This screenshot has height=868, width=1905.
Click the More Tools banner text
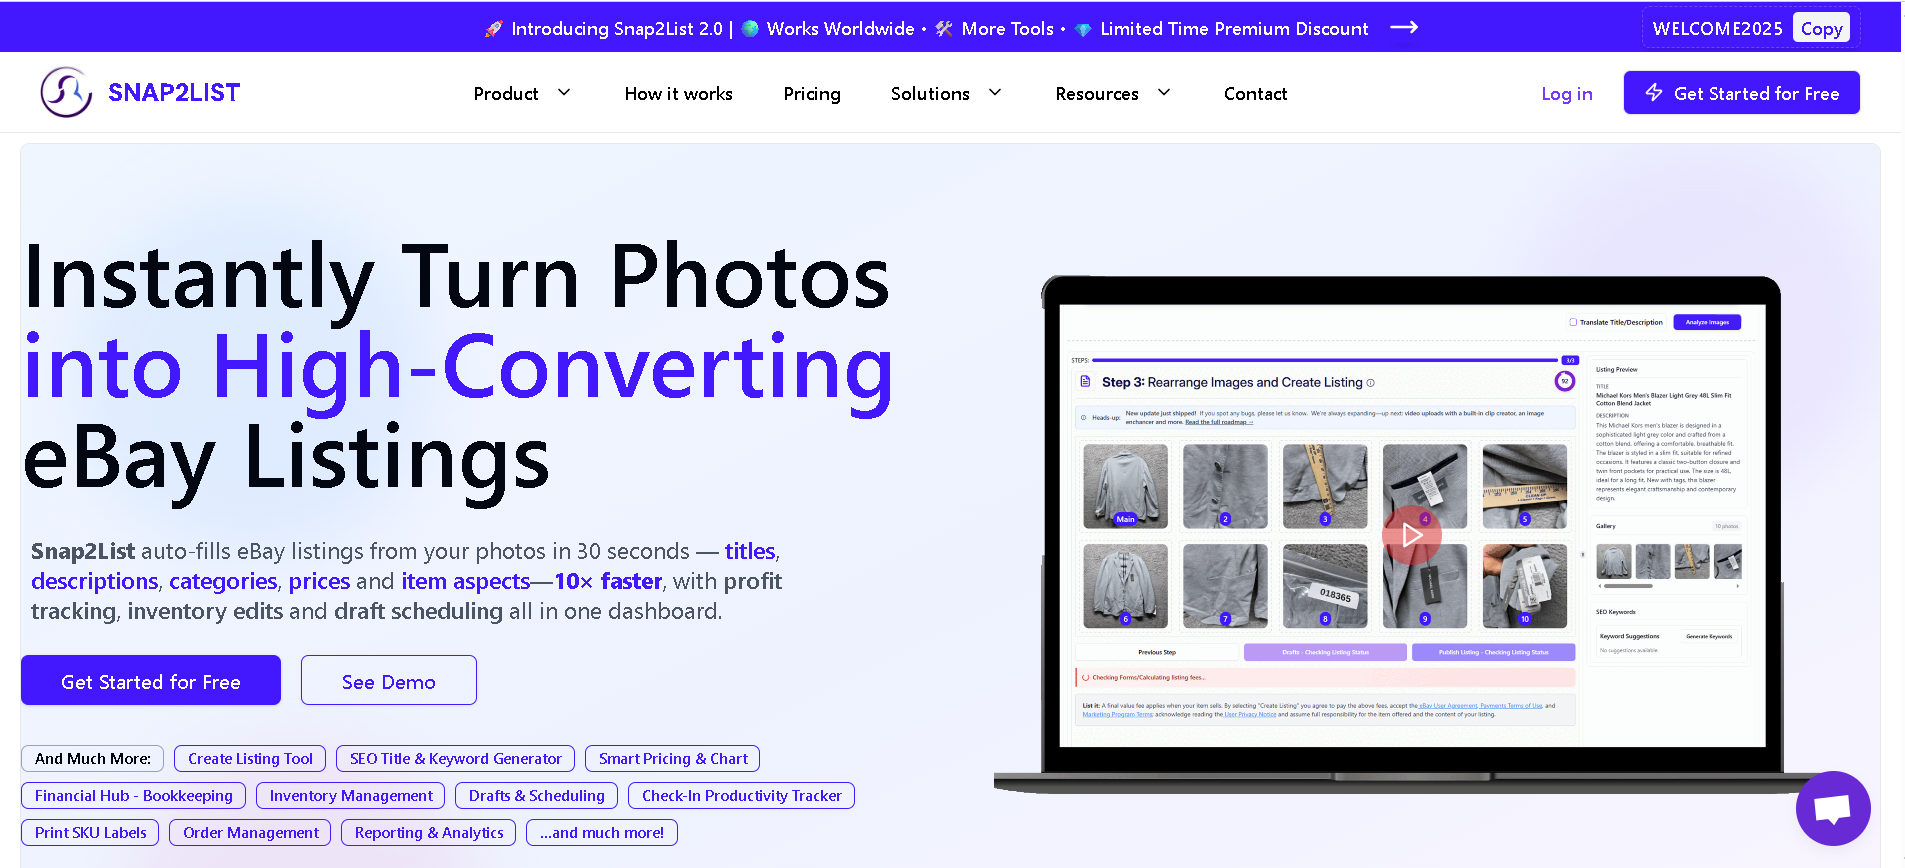point(1007,29)
